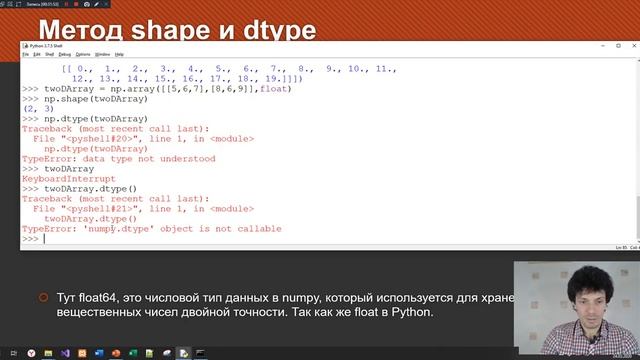Place cursor at the empty shell prompt

tap(44, 239)
